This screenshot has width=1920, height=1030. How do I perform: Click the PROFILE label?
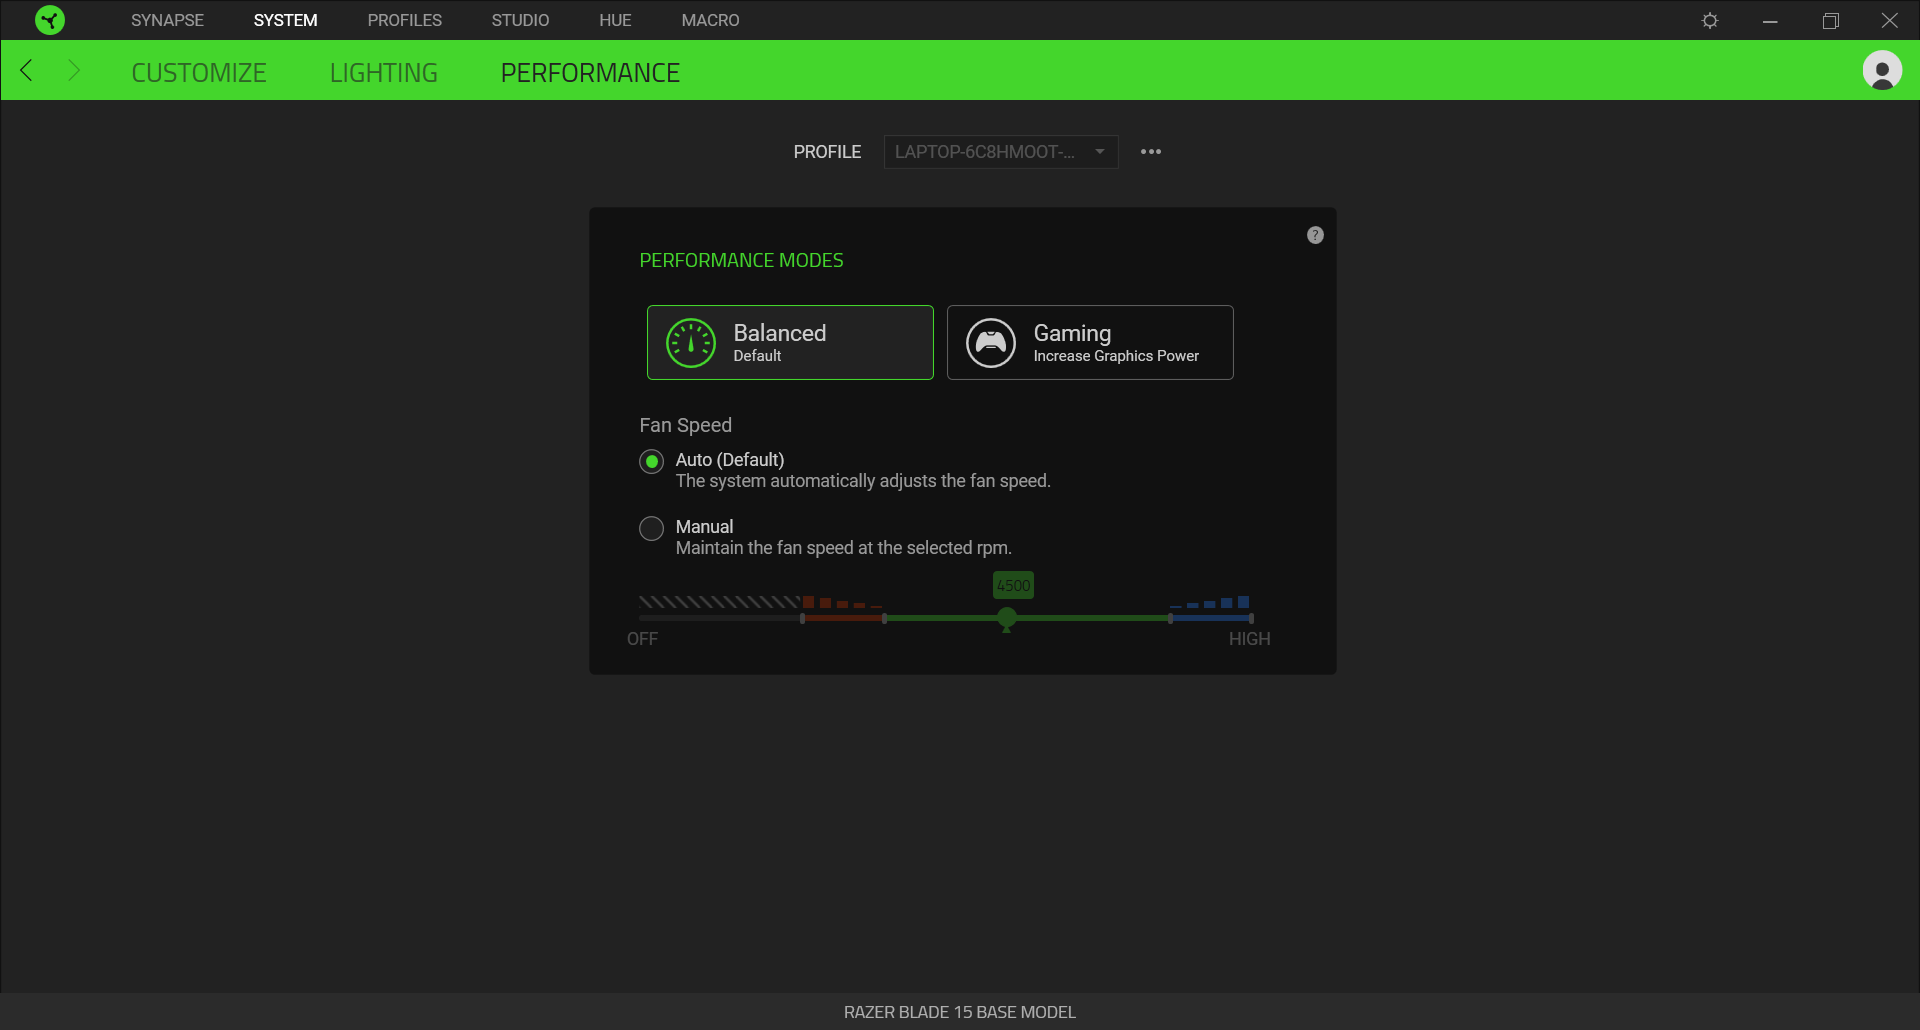827,152
